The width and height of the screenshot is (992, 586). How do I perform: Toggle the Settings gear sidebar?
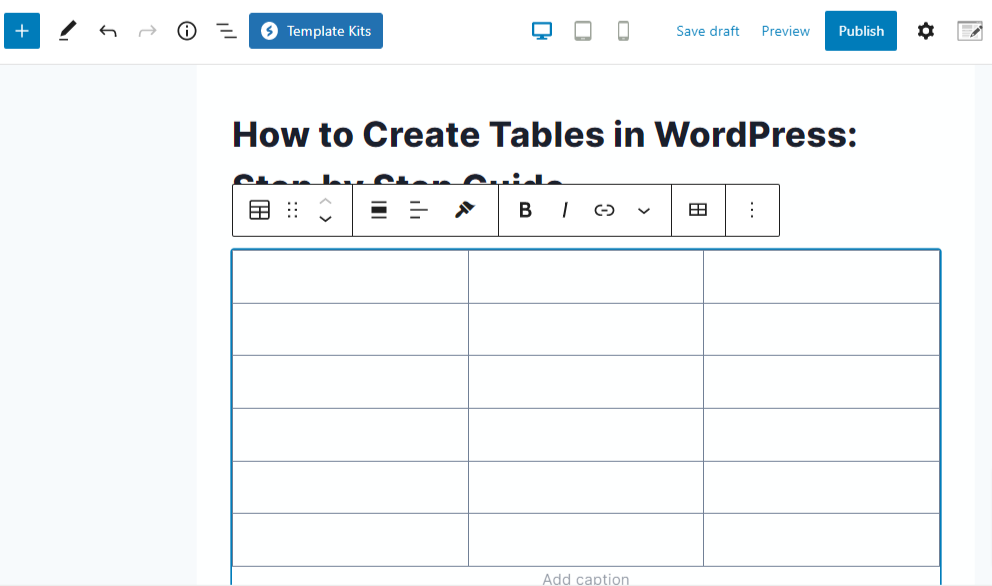[926, 31]
